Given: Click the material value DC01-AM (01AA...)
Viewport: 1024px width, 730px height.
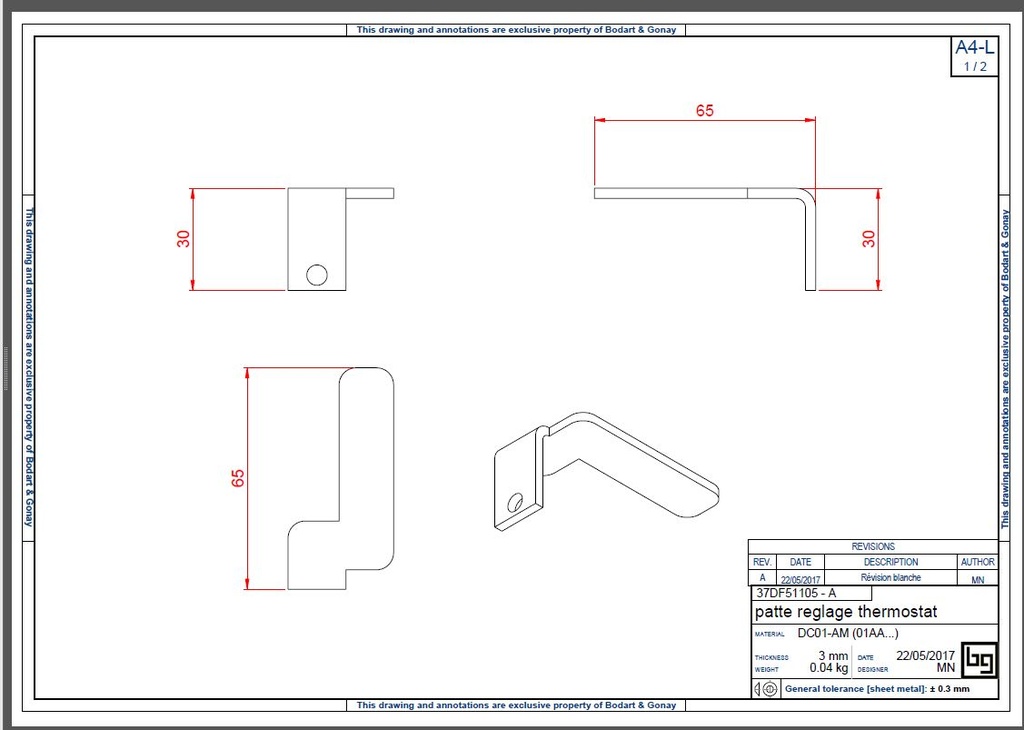Looking at the screenshot, I should click(847, 634).
